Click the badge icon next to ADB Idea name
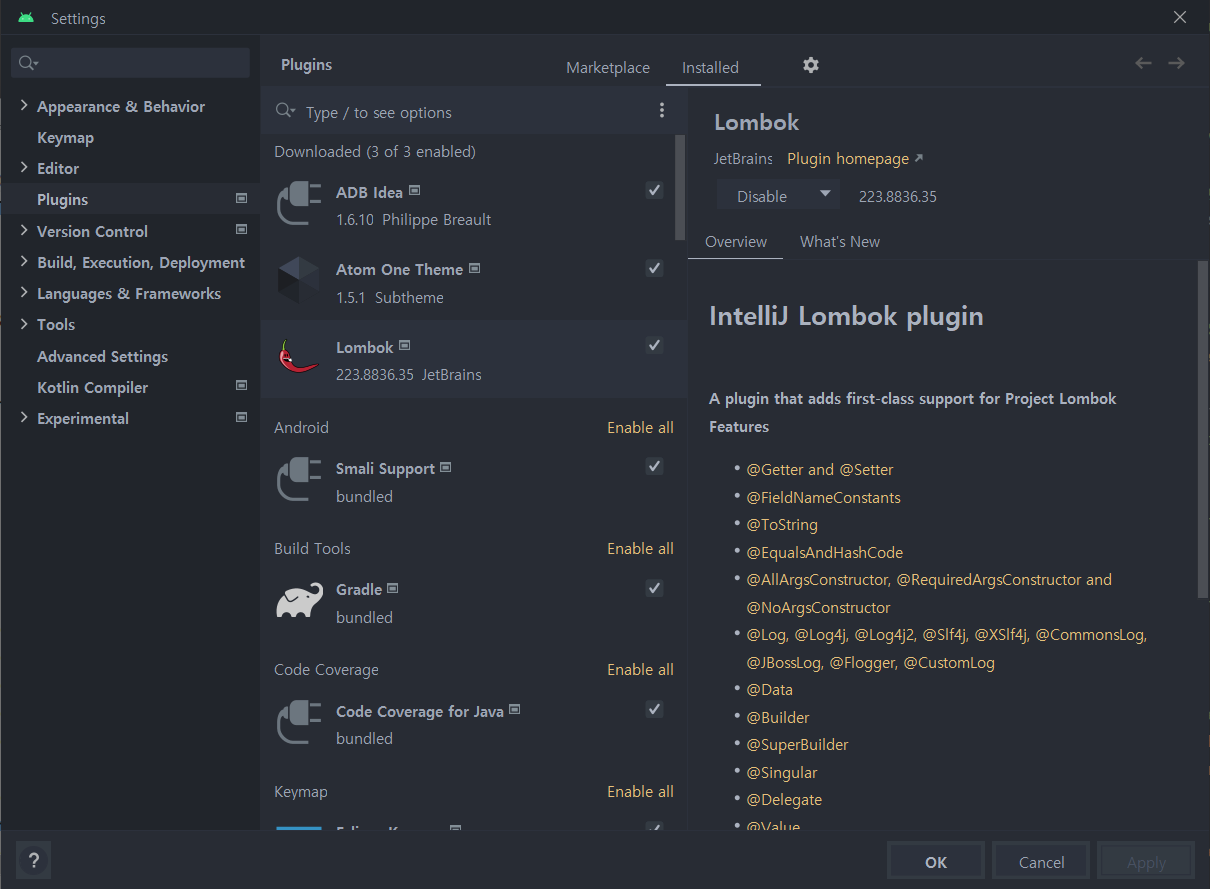 tap(414, 190)
